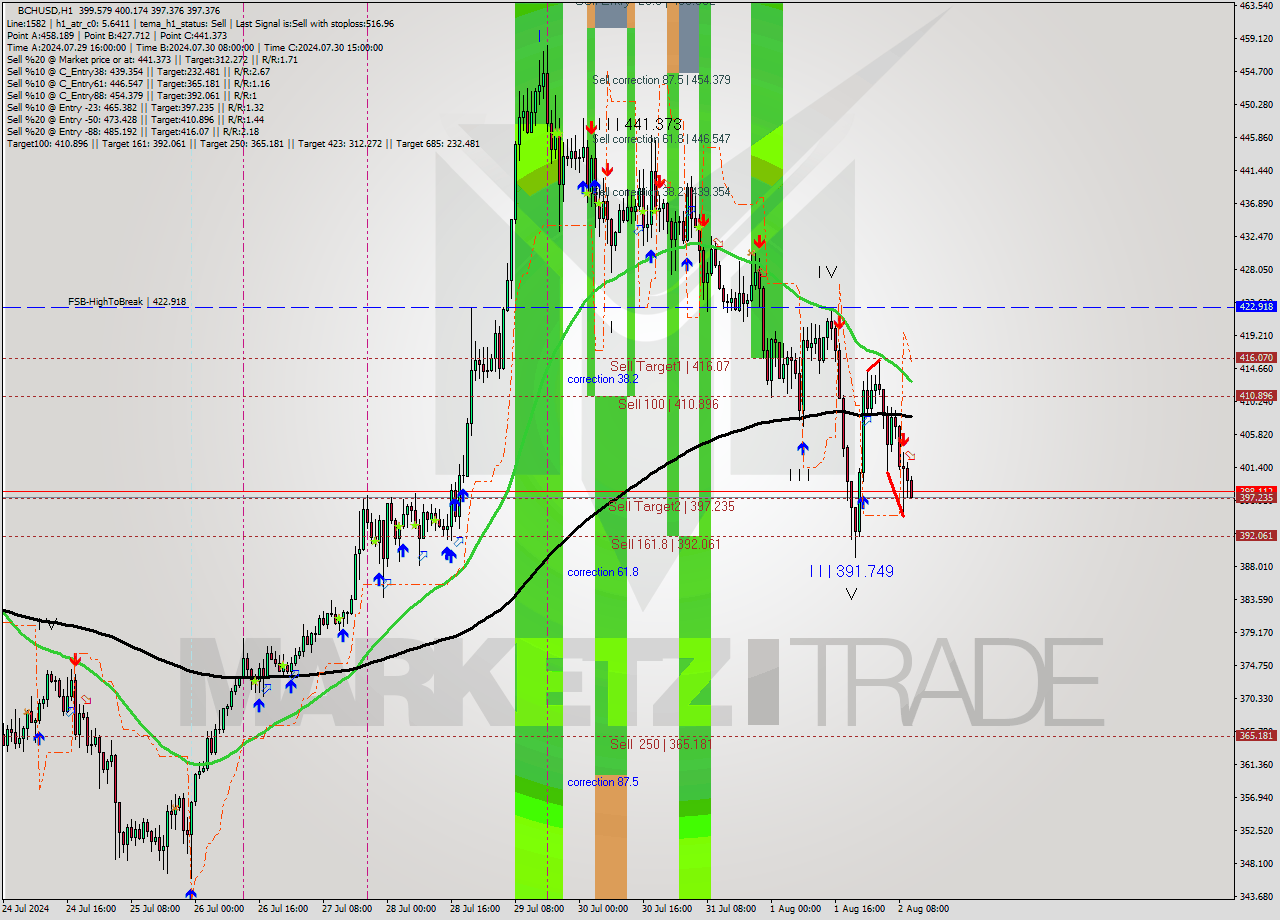Click the '30 Jul 16:00' time axis label
1280x920 pixels.
[666, 910]
